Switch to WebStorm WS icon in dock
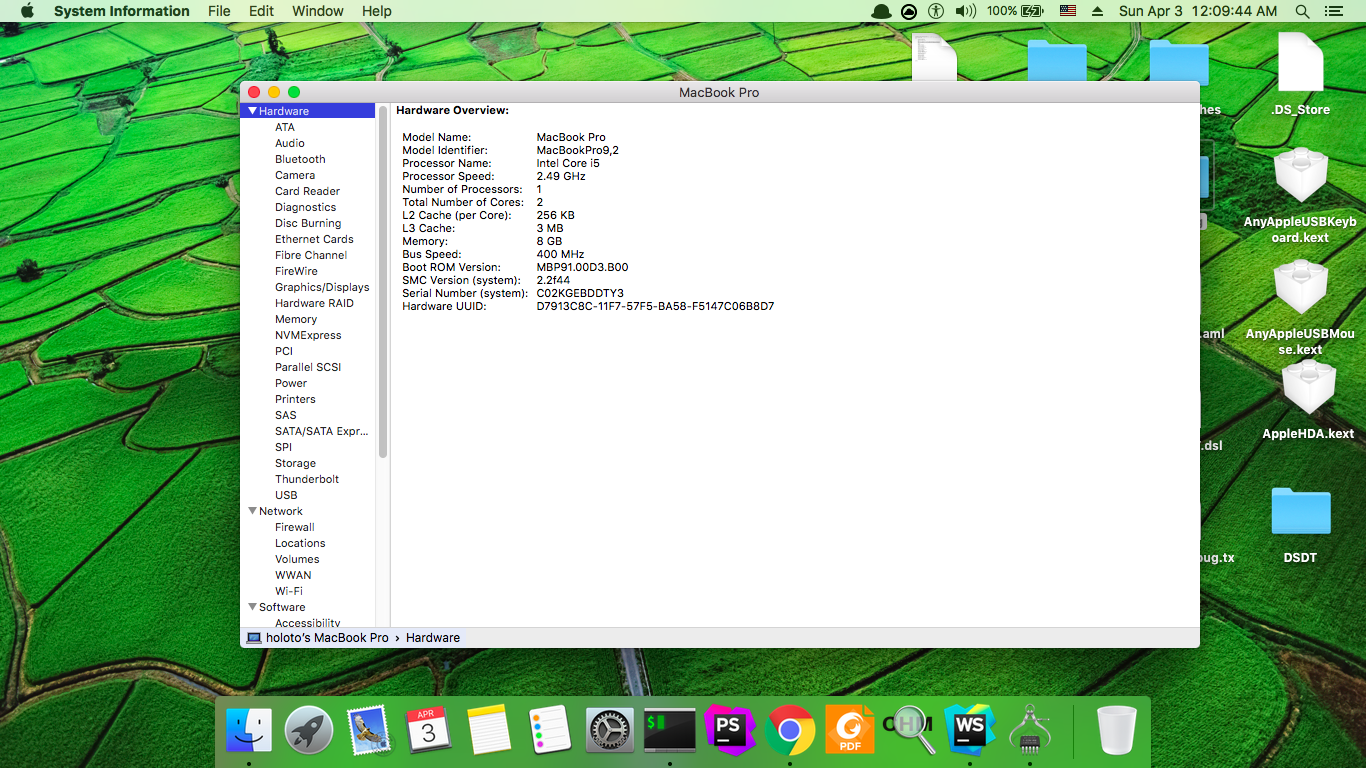The width and height of the screenshot is (1366, 768). click(x=970, y=730)
